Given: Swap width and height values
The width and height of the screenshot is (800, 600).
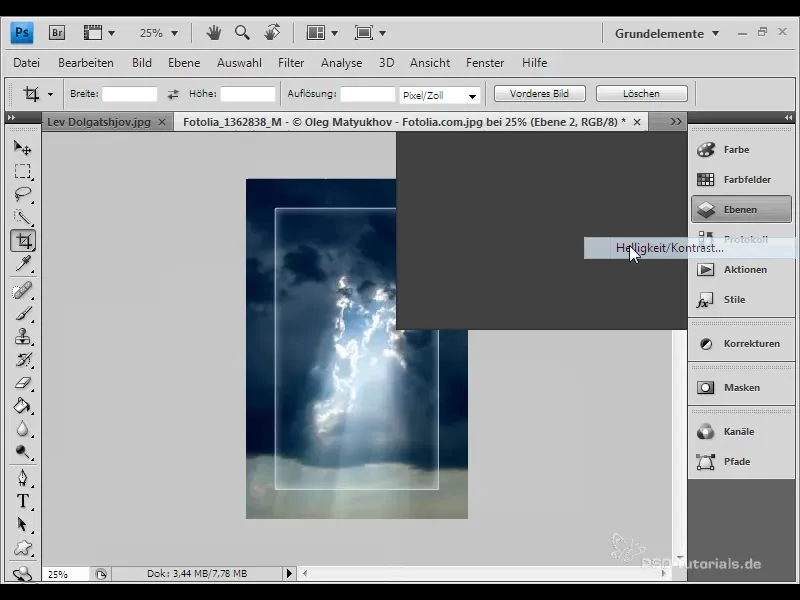Looking at the screenshot, I should click(173, 94).
